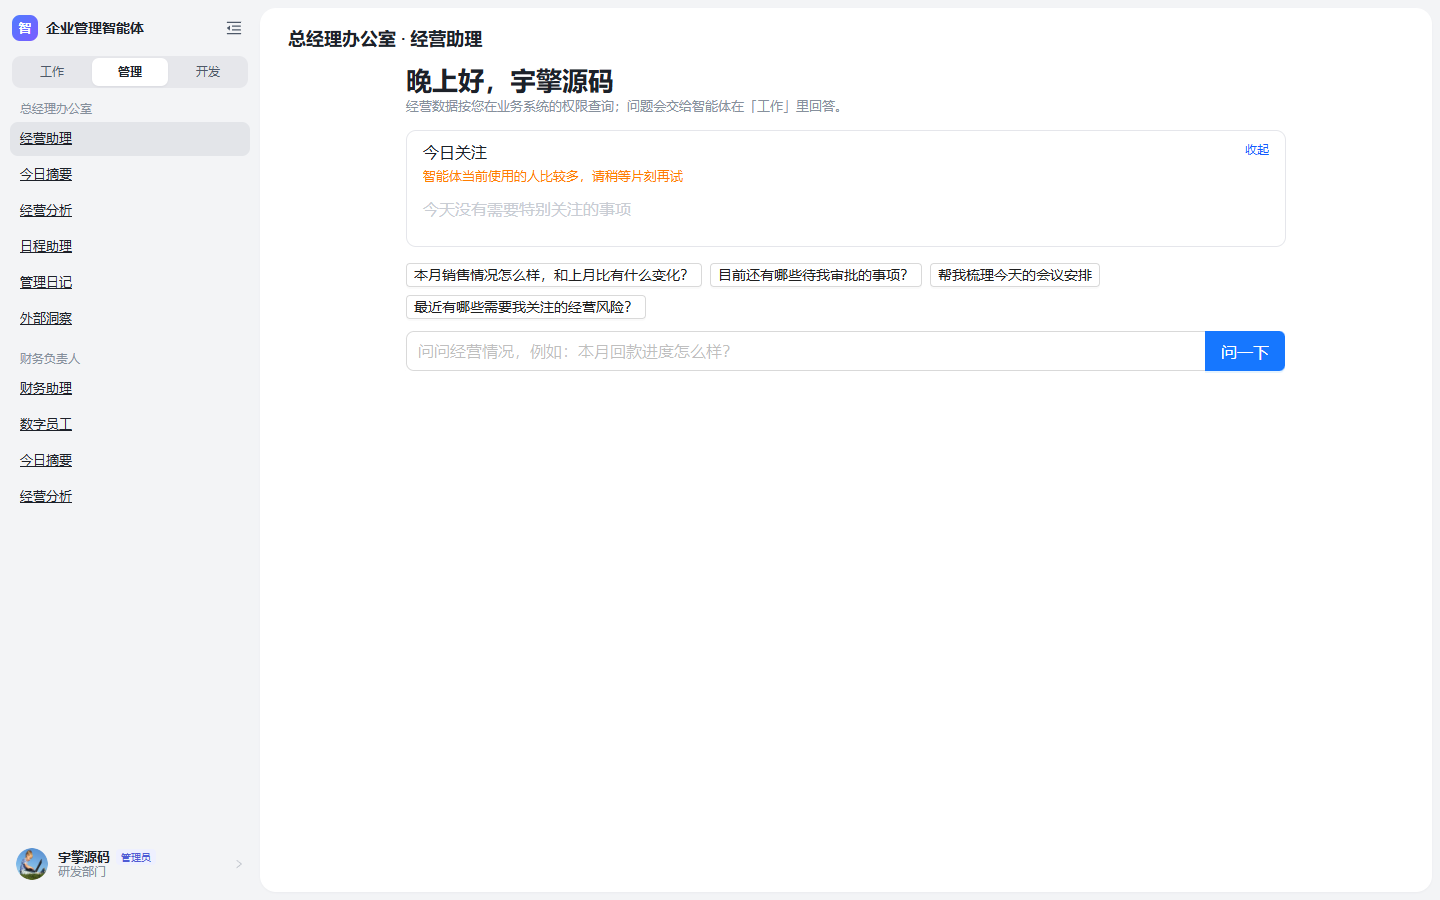Click the 宇擎源码 username in the sidebar footer

(x=84, y=857)
